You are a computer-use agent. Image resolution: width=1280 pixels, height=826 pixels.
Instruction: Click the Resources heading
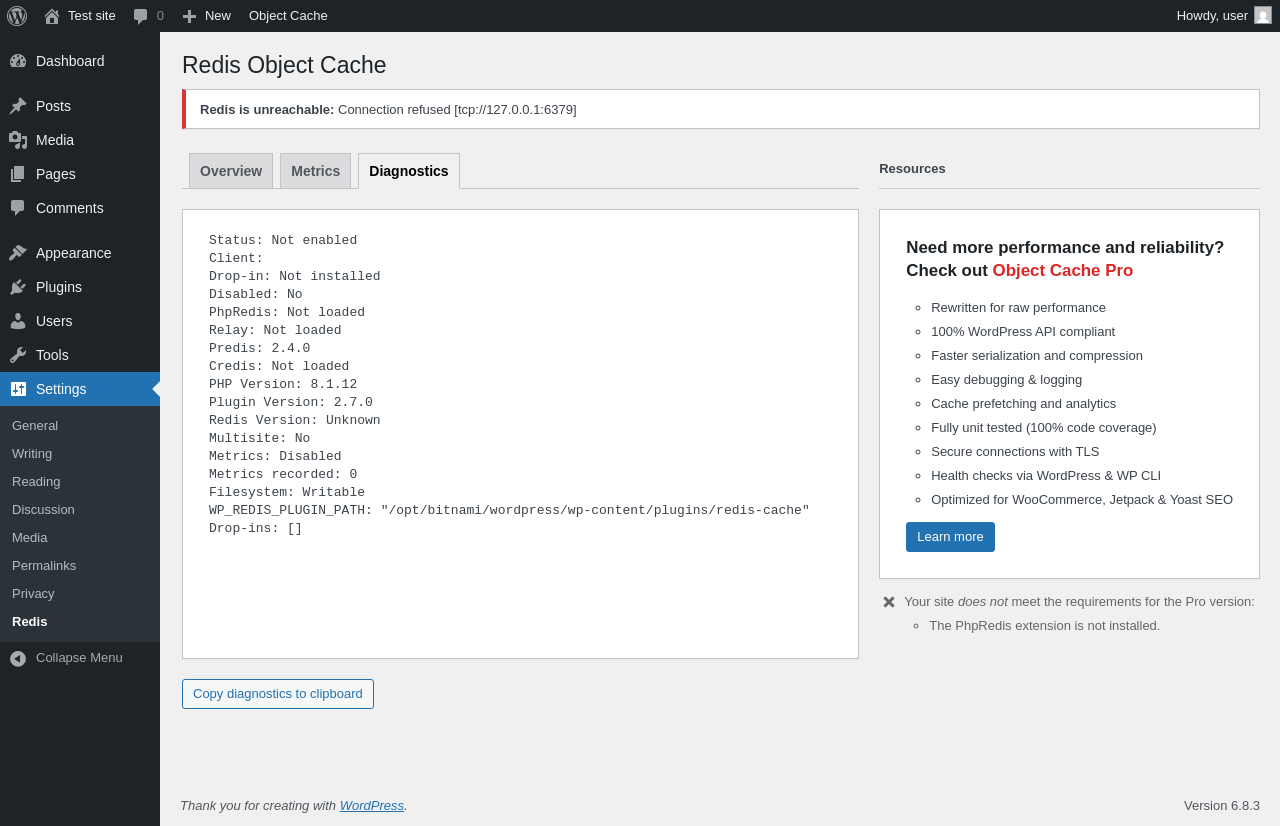tap(912, 169)
